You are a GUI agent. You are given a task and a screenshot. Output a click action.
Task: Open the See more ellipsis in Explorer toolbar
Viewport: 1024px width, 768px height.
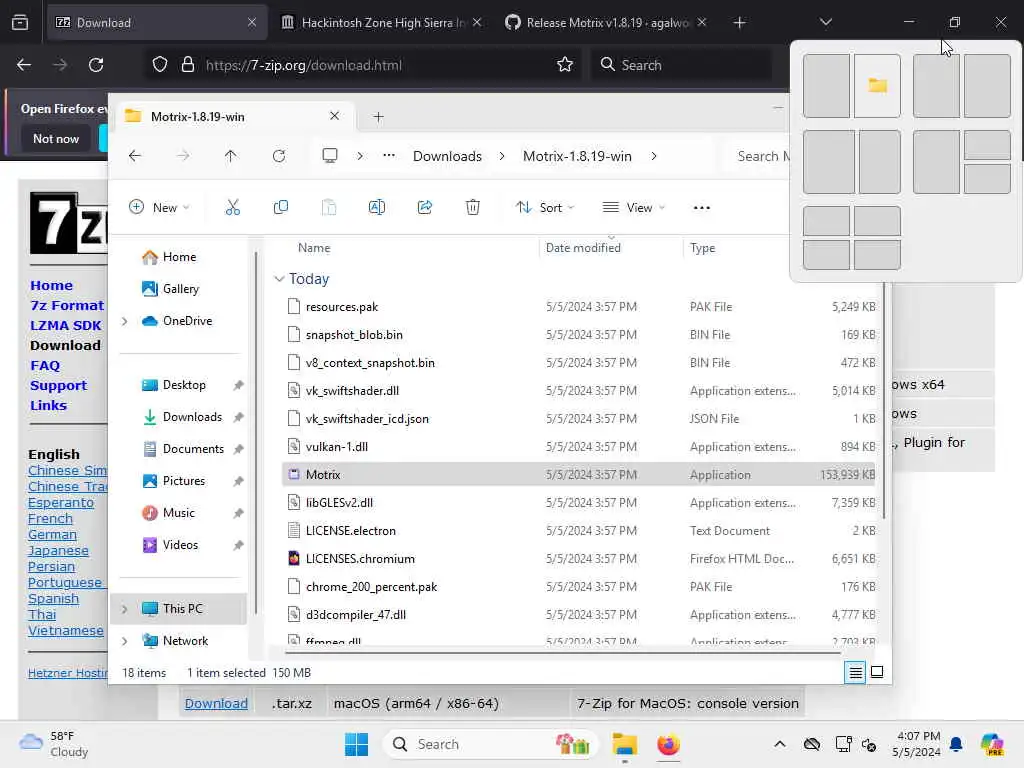point(701,208)
